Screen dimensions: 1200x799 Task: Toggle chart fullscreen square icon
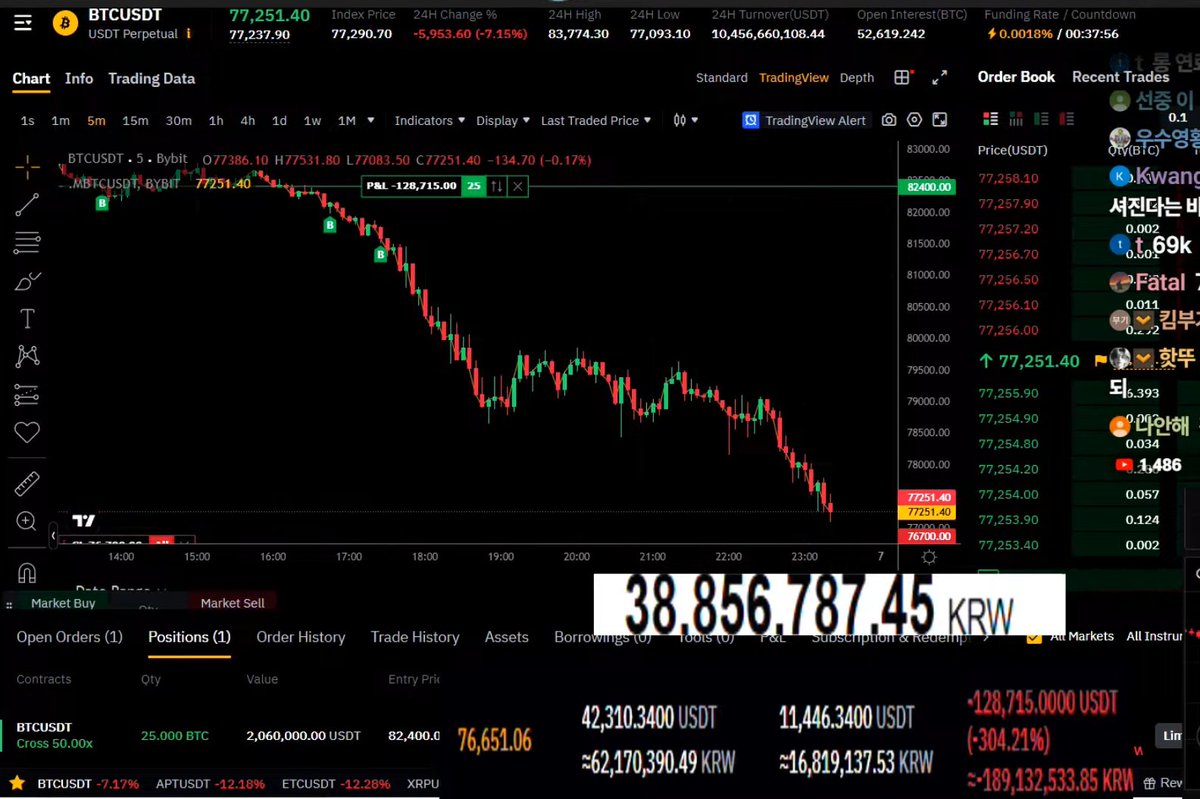[940, 120]
